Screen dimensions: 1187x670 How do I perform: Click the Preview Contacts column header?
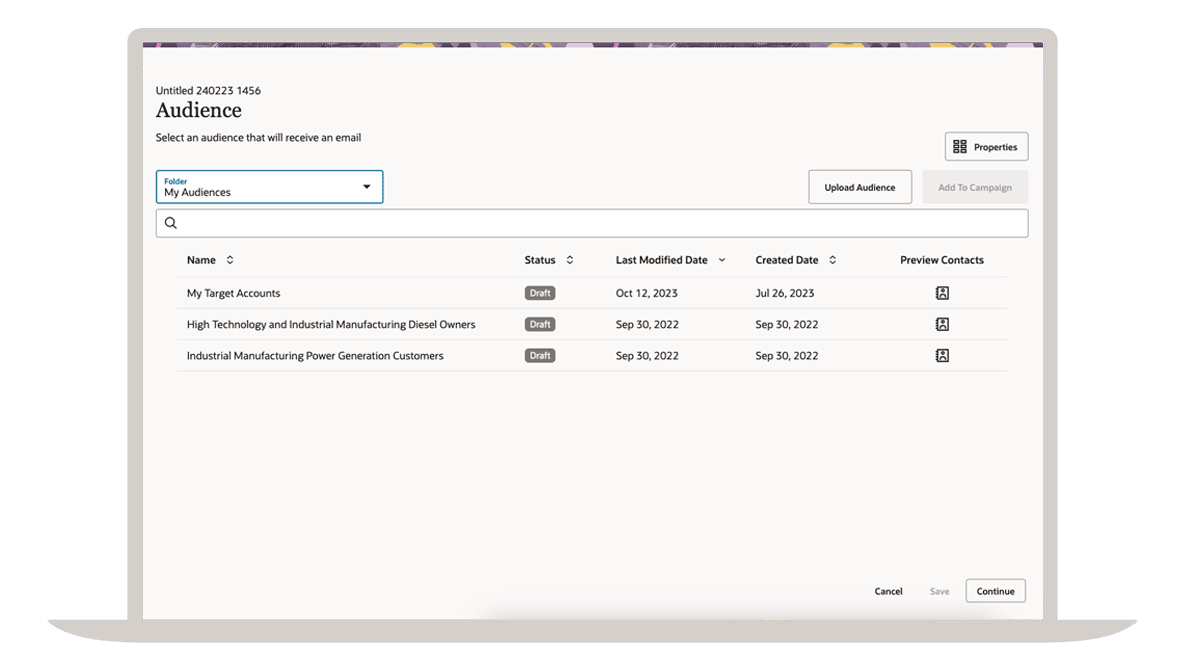(941, 260)
